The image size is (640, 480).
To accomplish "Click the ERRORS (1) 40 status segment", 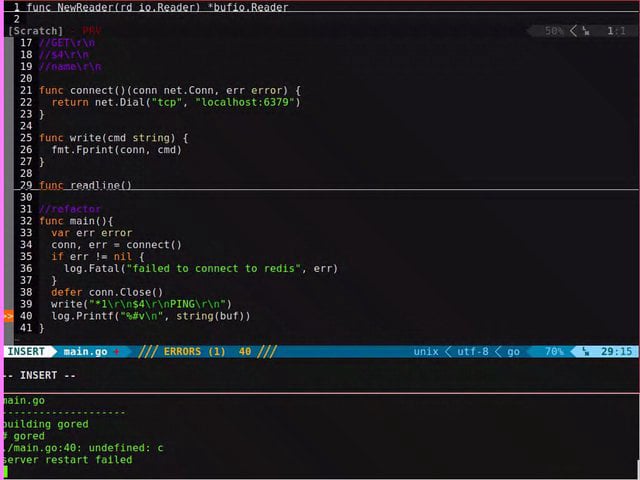I will coord(207,351).
